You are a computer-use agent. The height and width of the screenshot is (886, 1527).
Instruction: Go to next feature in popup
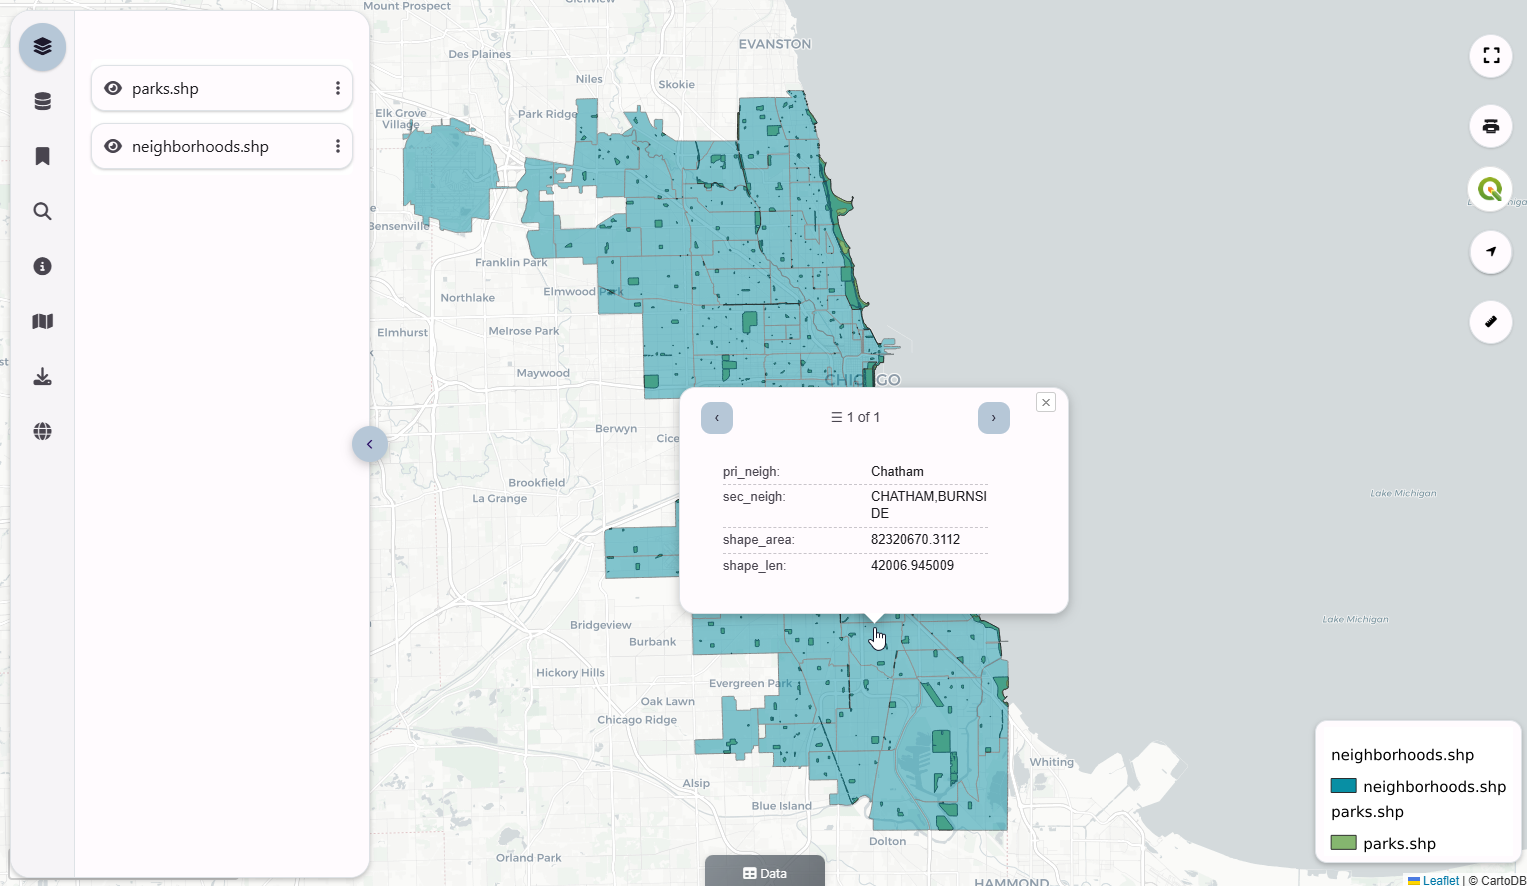click(x=993, y=418)
